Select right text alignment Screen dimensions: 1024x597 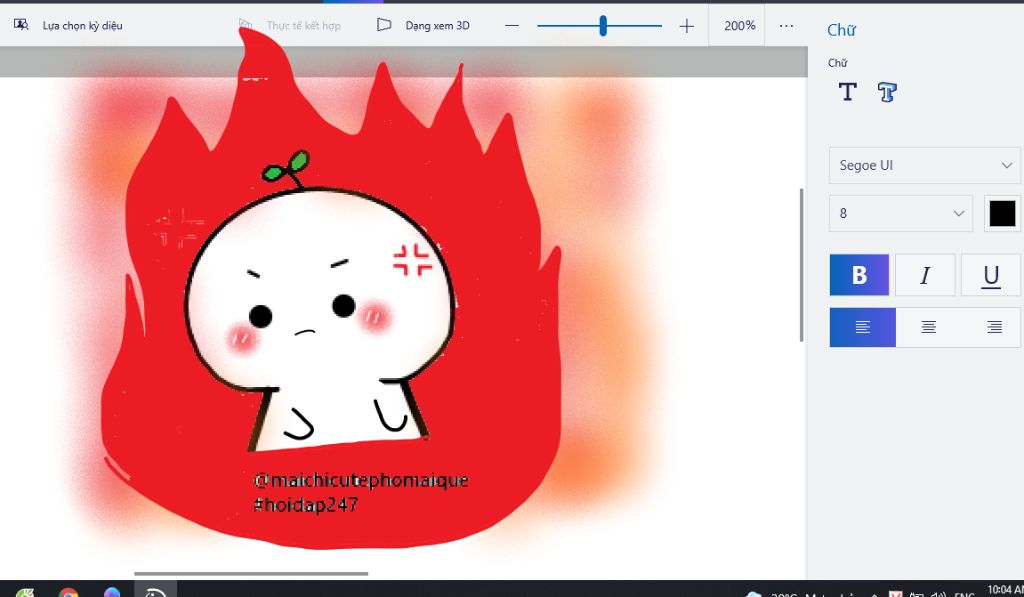pyautogui.click(x=994, y=327)
